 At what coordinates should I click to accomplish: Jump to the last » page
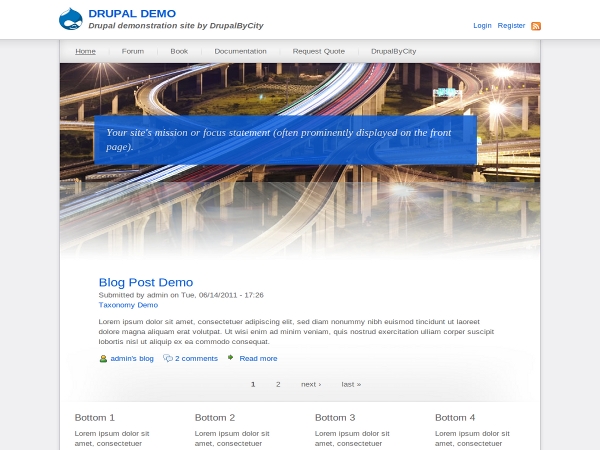[351, 384]
